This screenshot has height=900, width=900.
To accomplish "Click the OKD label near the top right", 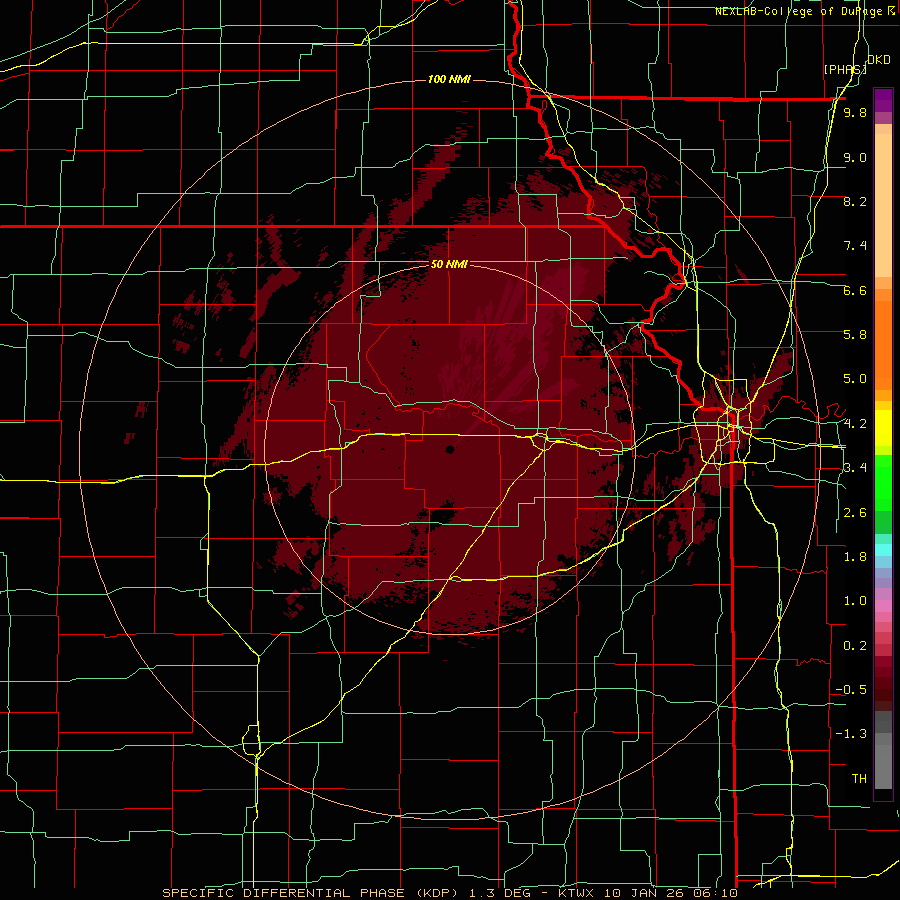I will pyautogui.click(x=879, y=60).
